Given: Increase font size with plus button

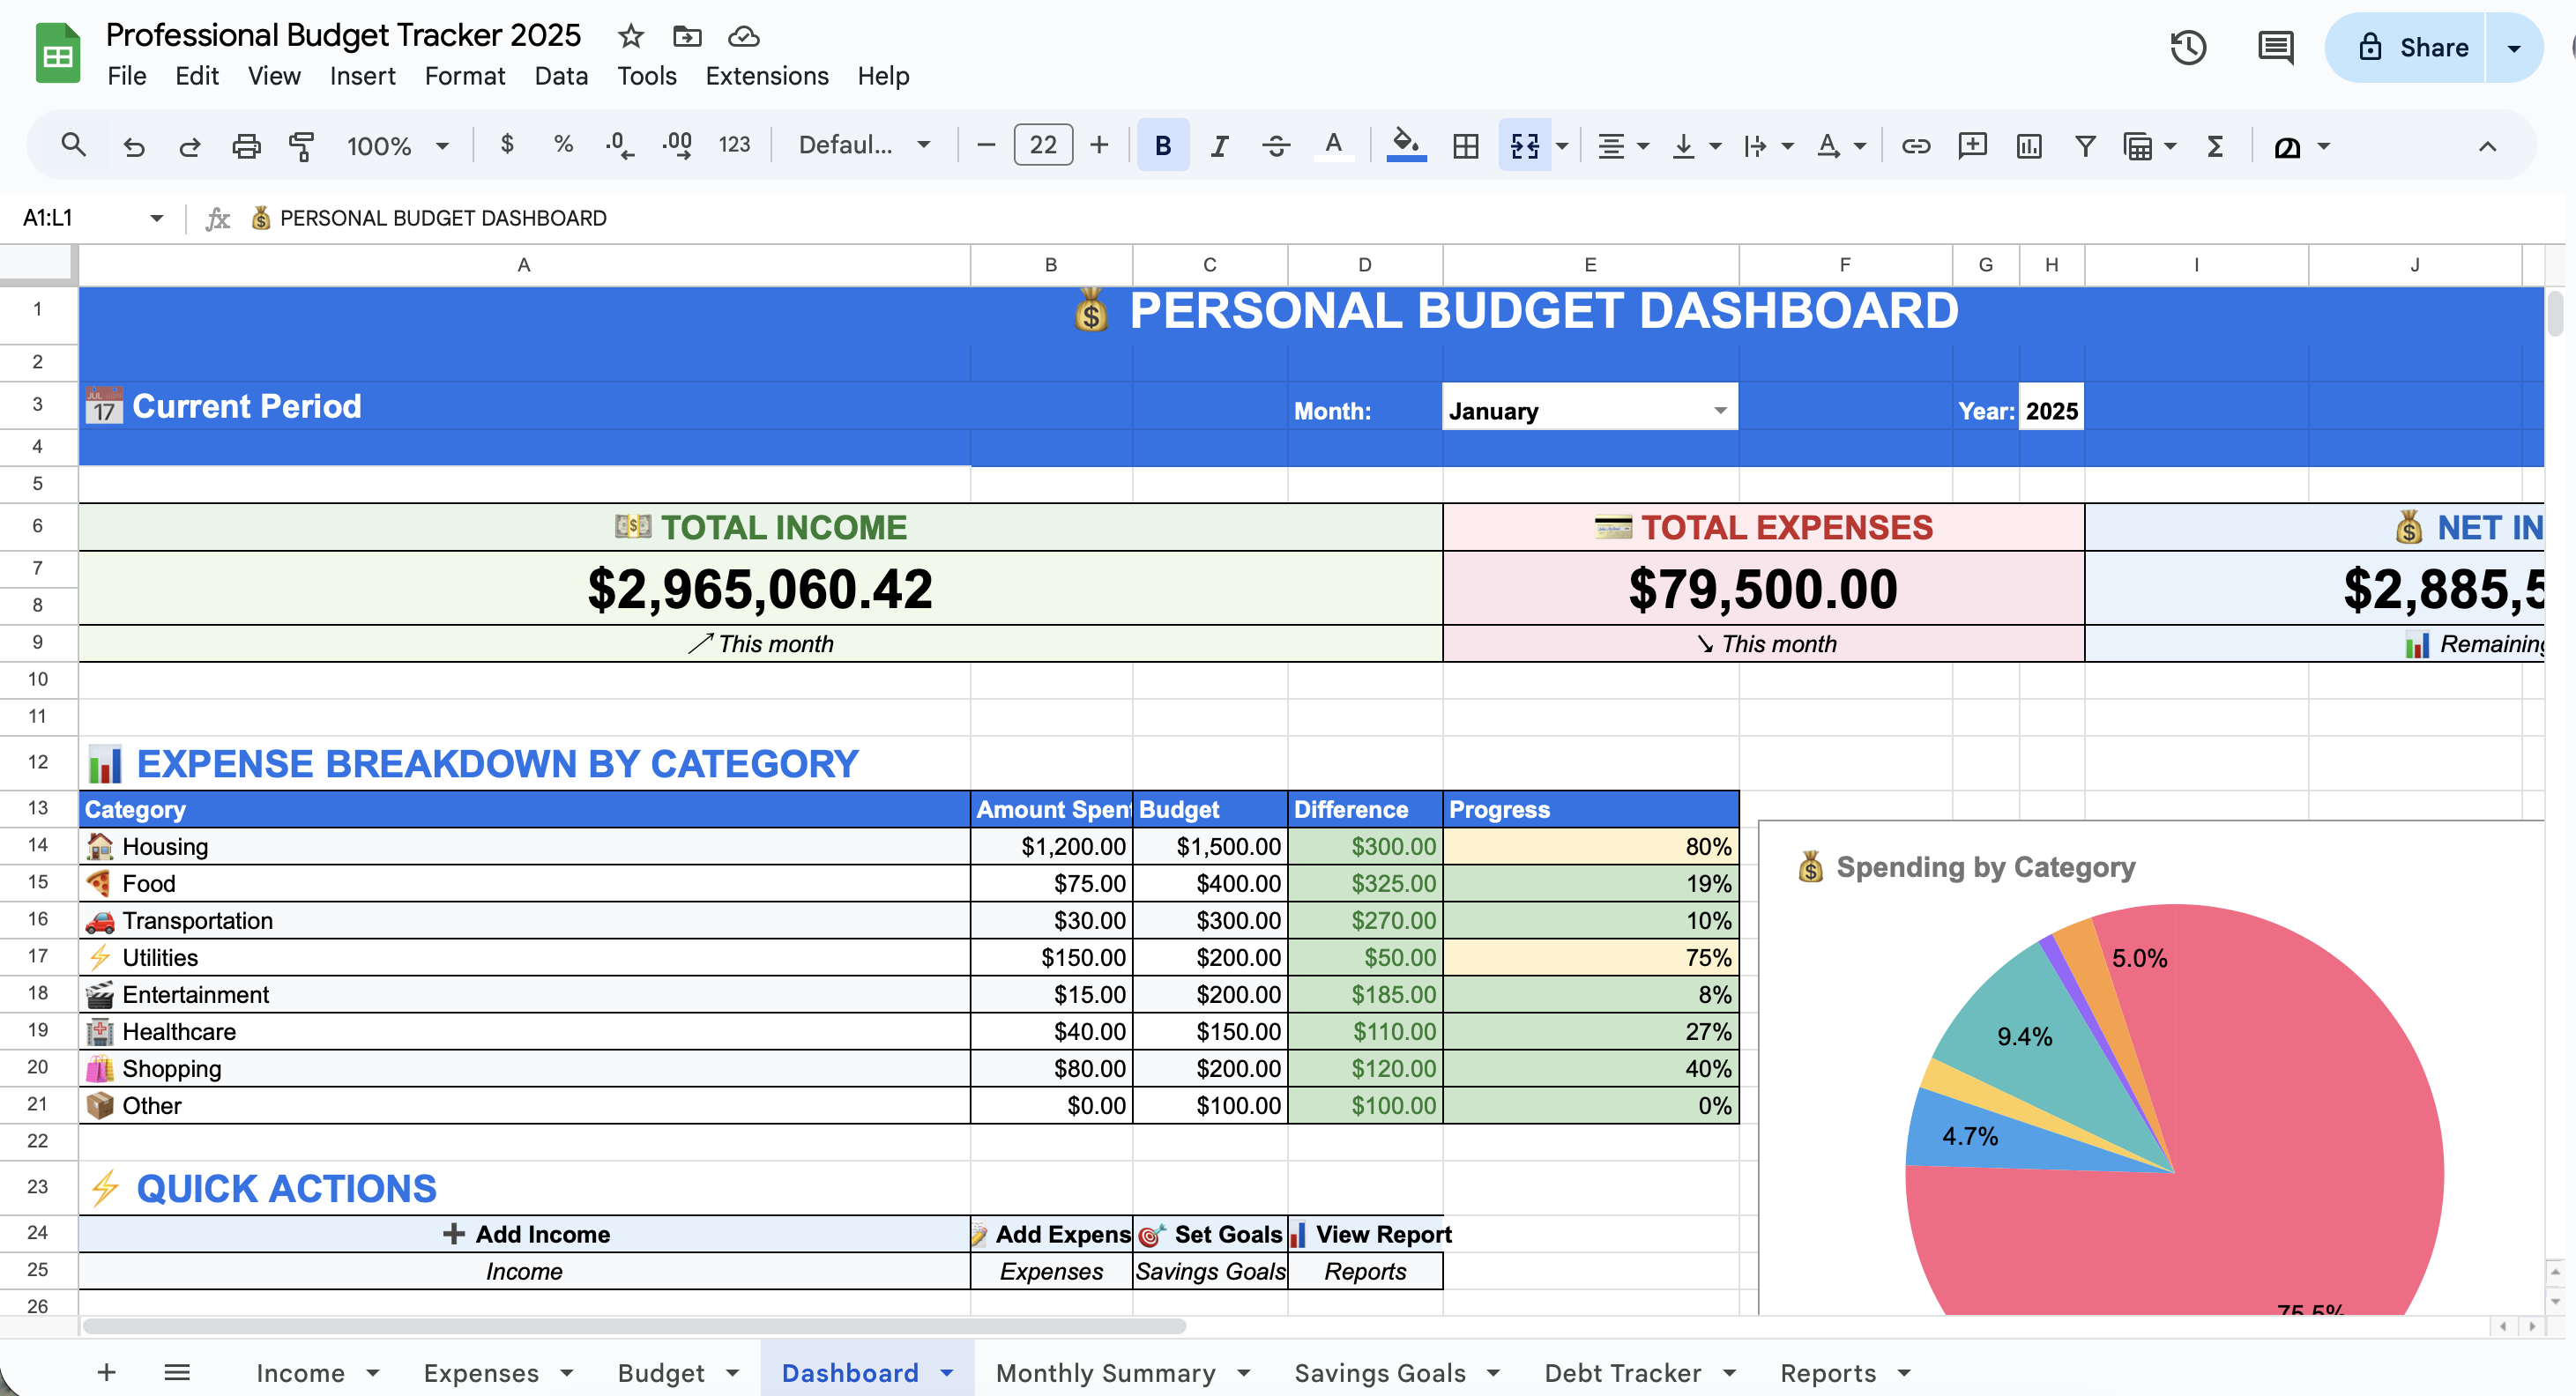Looking at the screenshot, I should 1099,146.
